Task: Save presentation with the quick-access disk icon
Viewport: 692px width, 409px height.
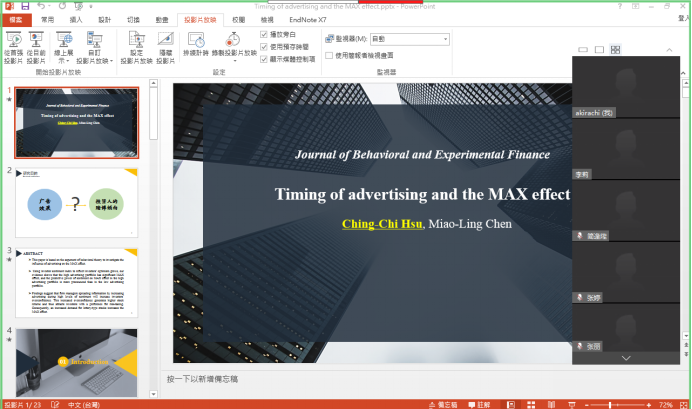Action: point(25,6)
